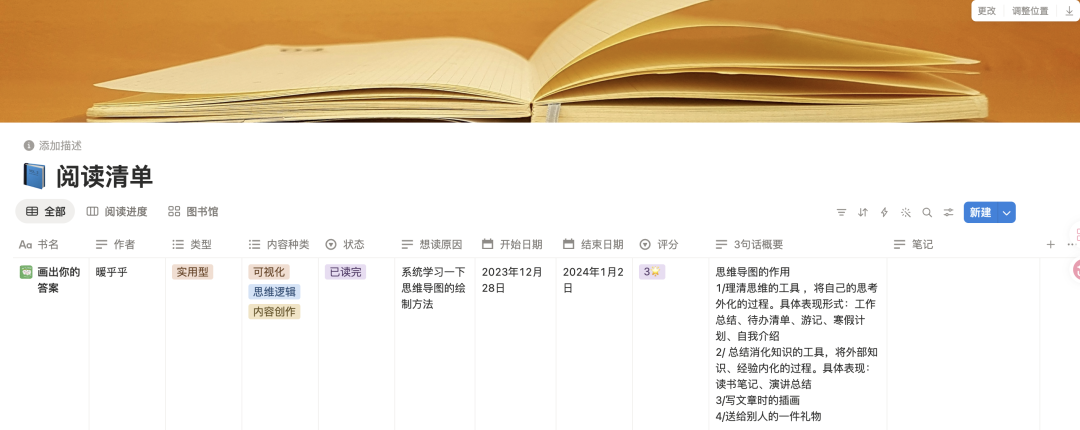
Task: Open the magnifier search icon
Action: coord(927,212)
